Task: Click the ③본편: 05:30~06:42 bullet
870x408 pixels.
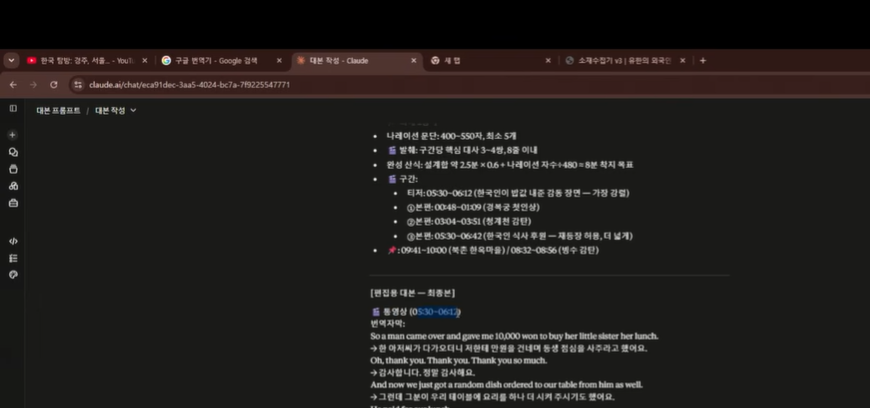Action: click(x=519, y=236)
